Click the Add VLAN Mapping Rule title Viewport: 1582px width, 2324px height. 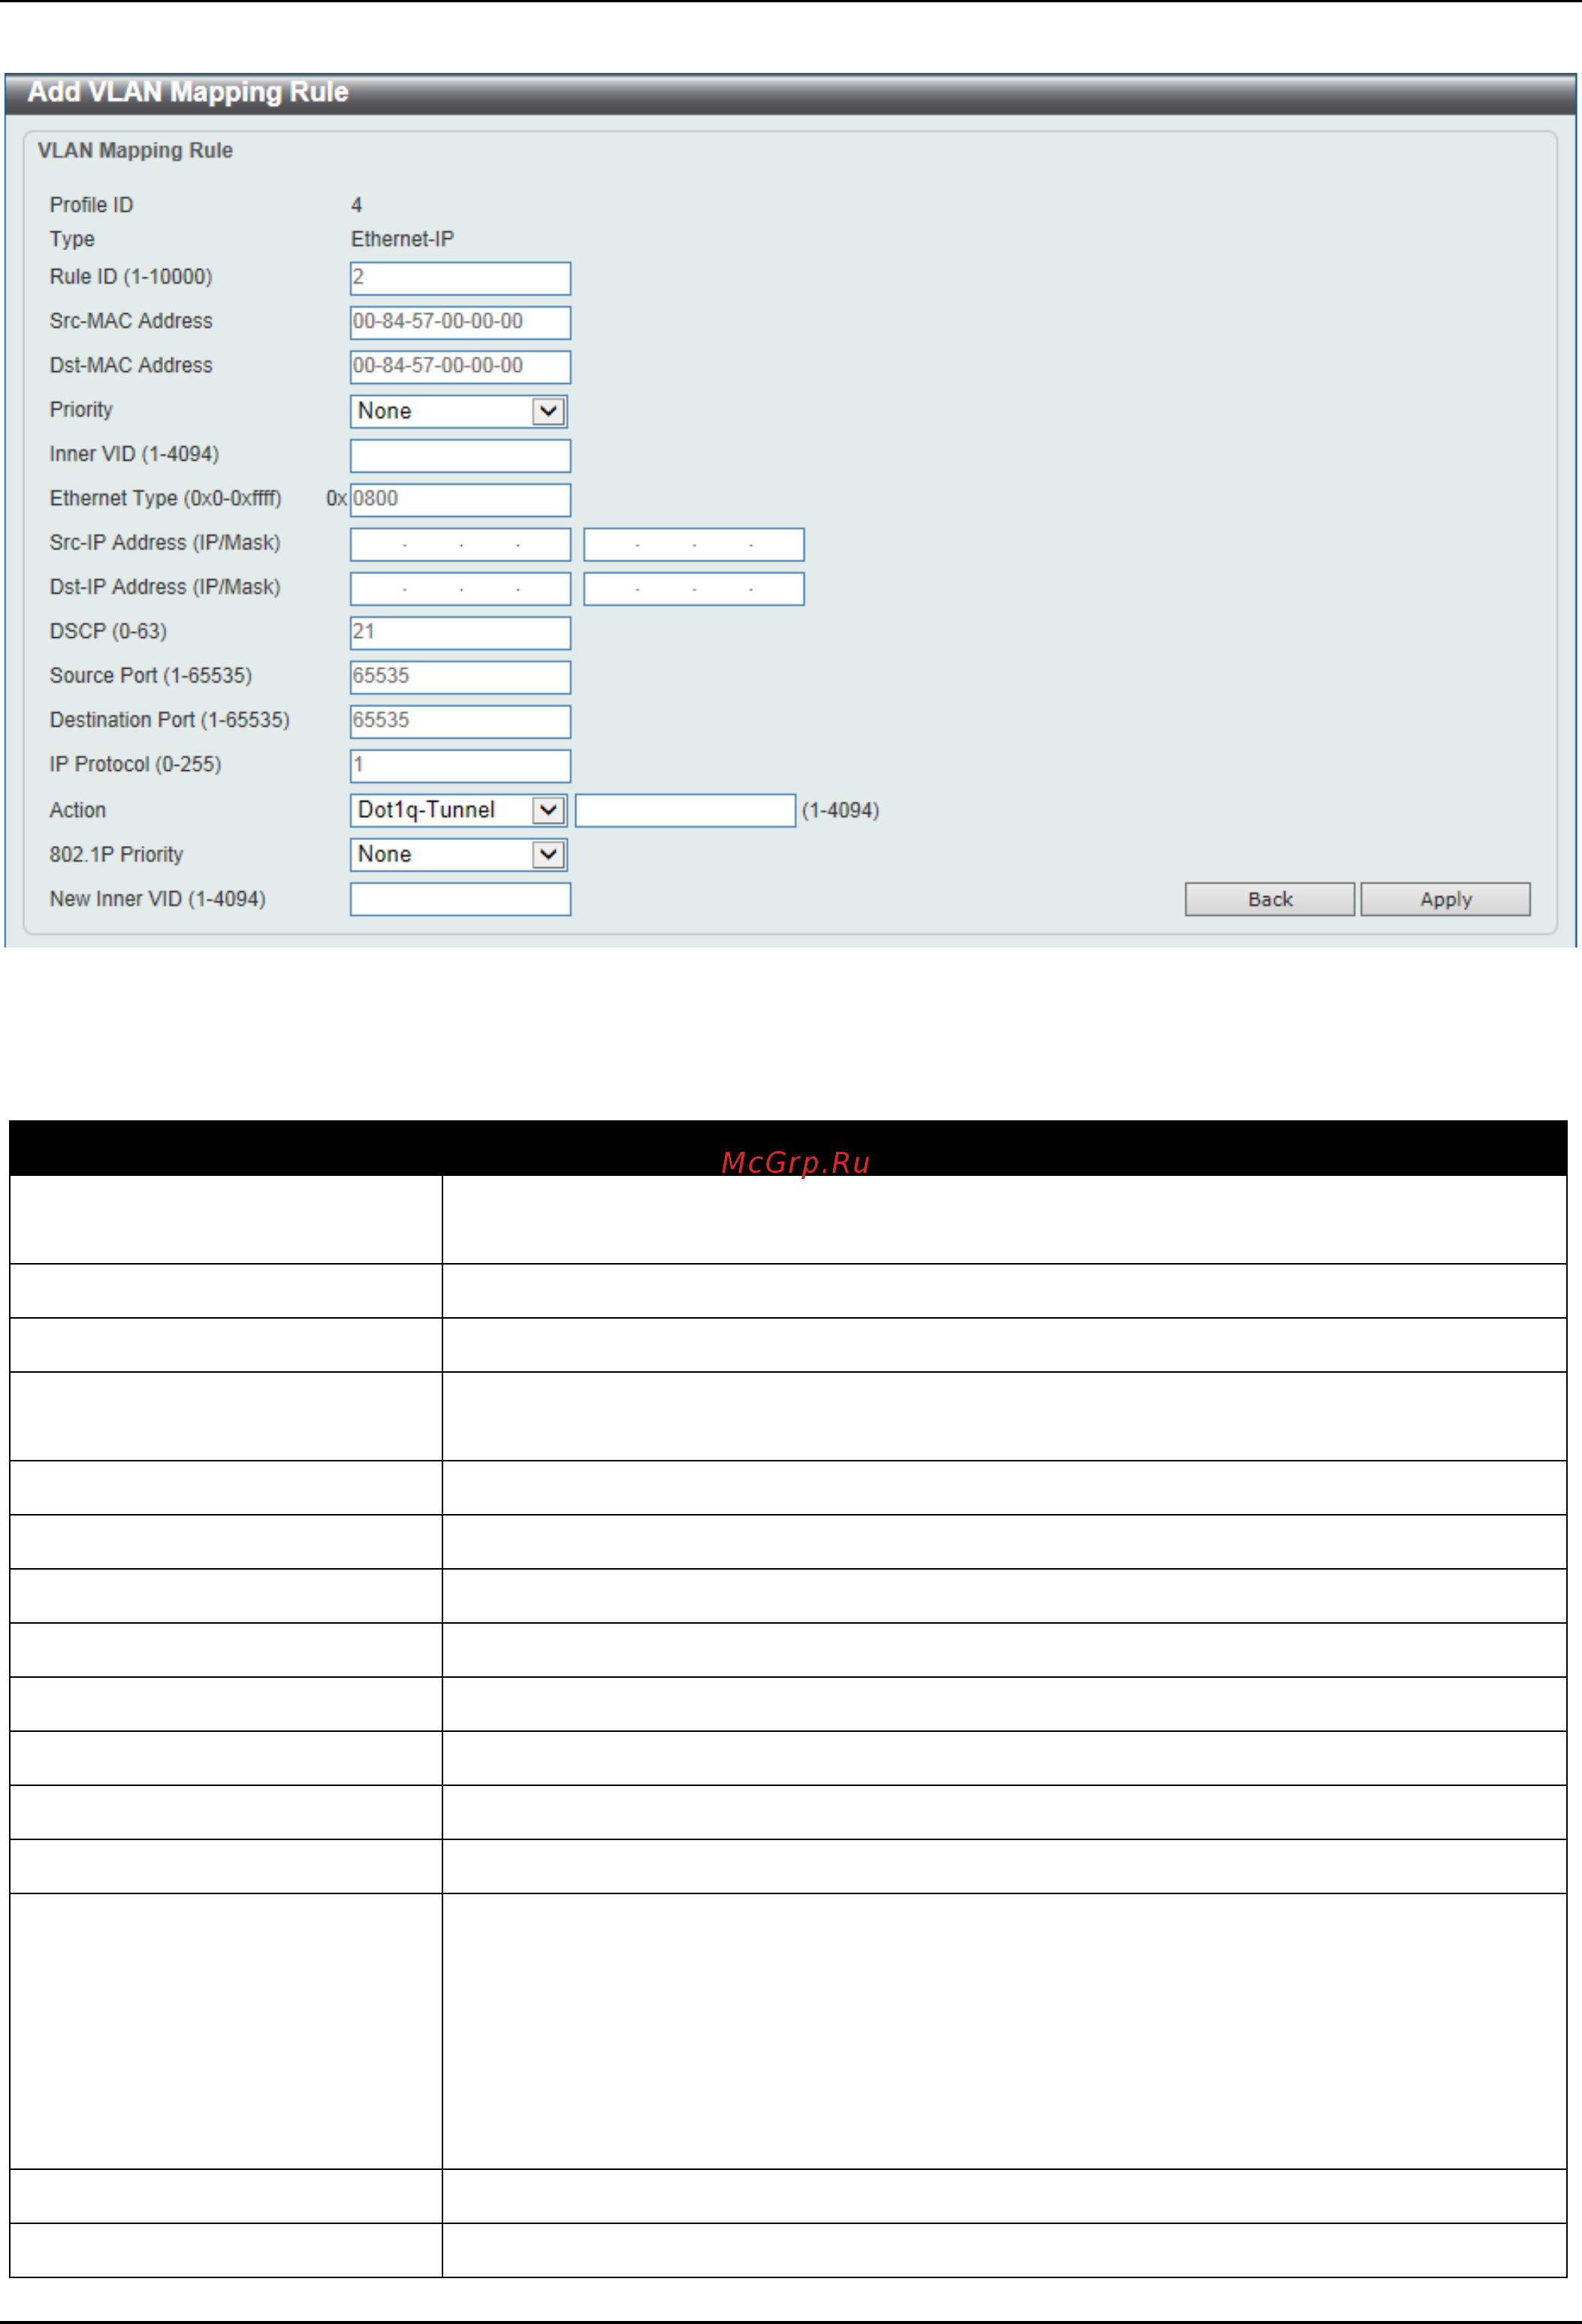188,92
